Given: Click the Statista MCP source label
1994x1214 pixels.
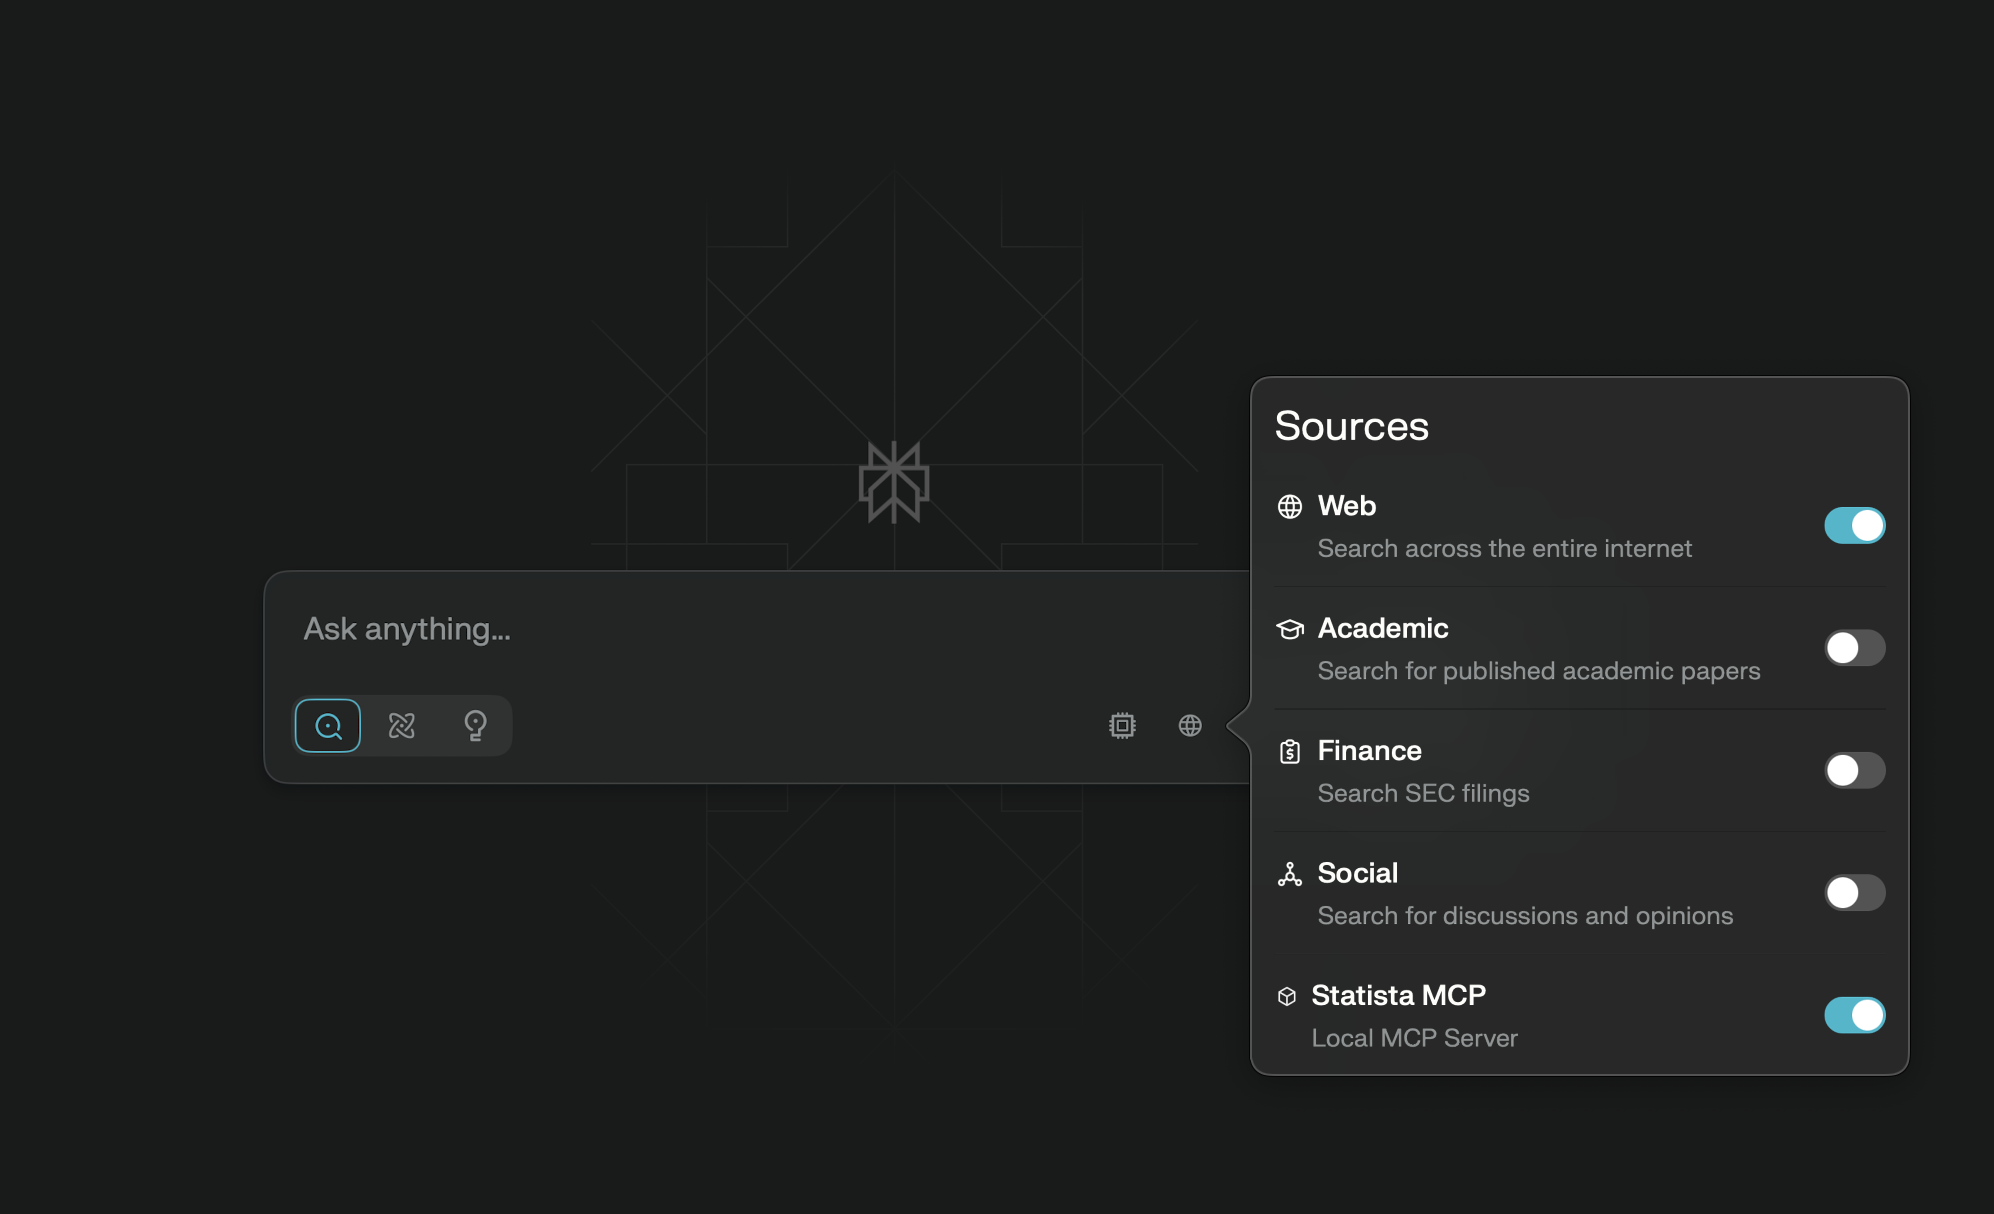Looking at the screenshot, I should [1398, 996].
